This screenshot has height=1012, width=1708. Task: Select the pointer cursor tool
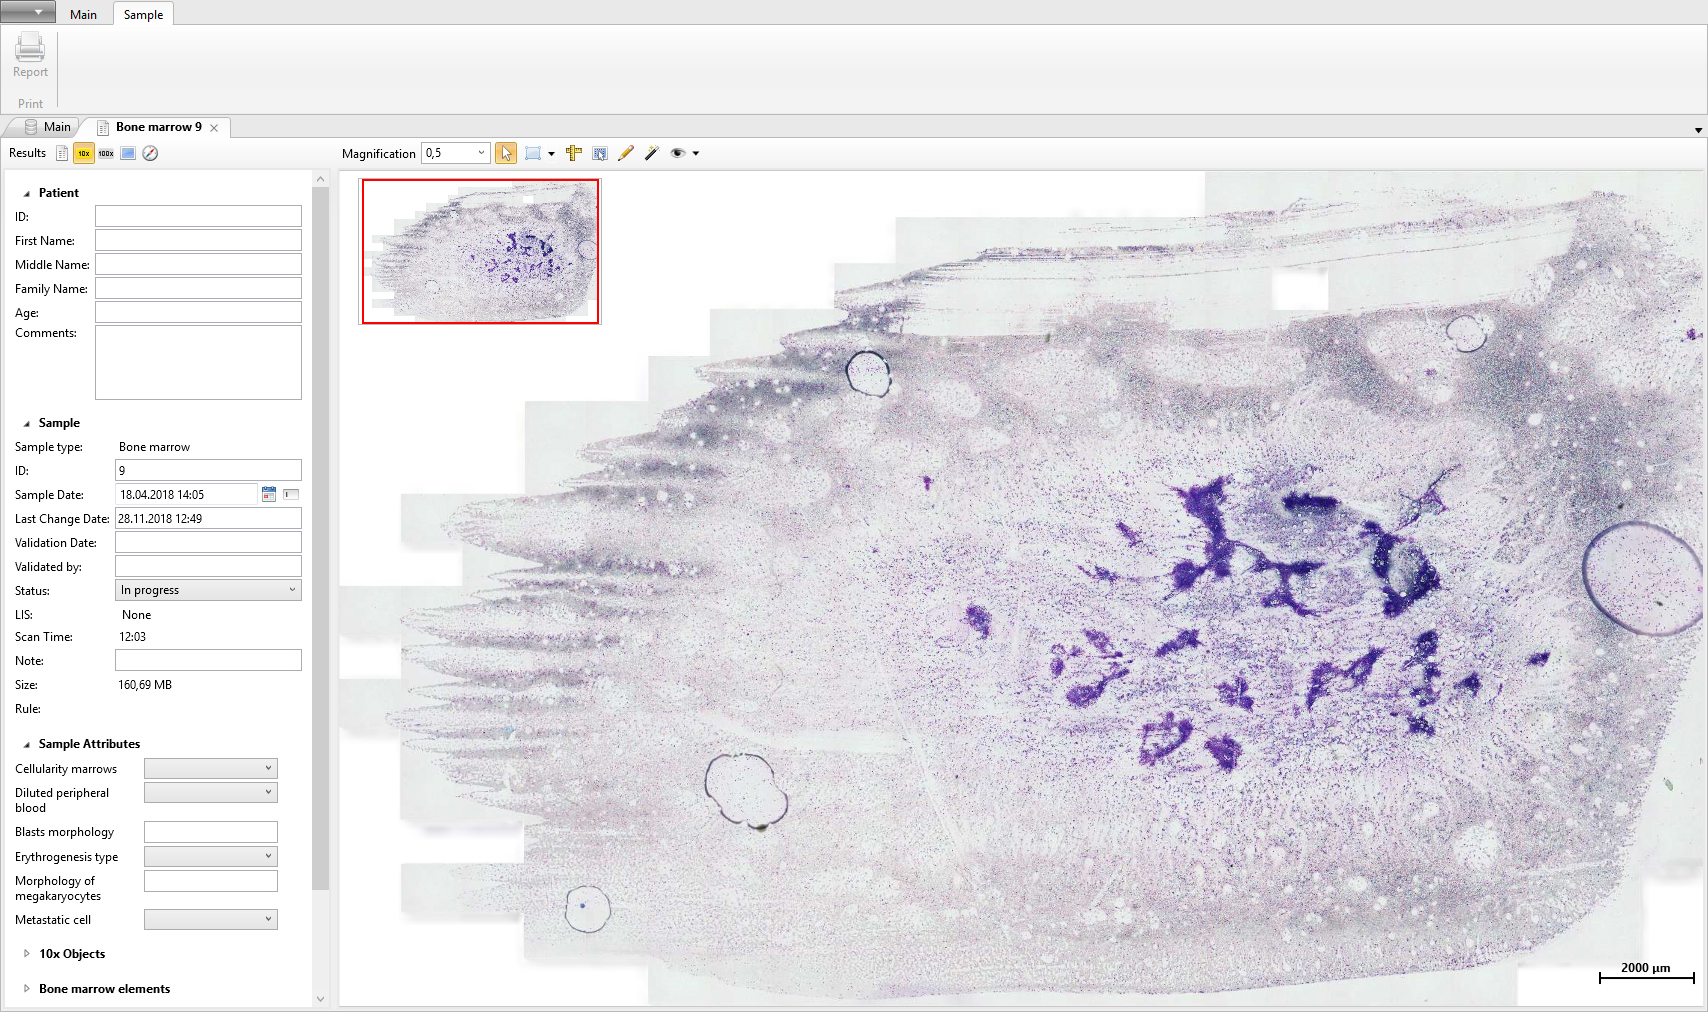pos(506,153)
